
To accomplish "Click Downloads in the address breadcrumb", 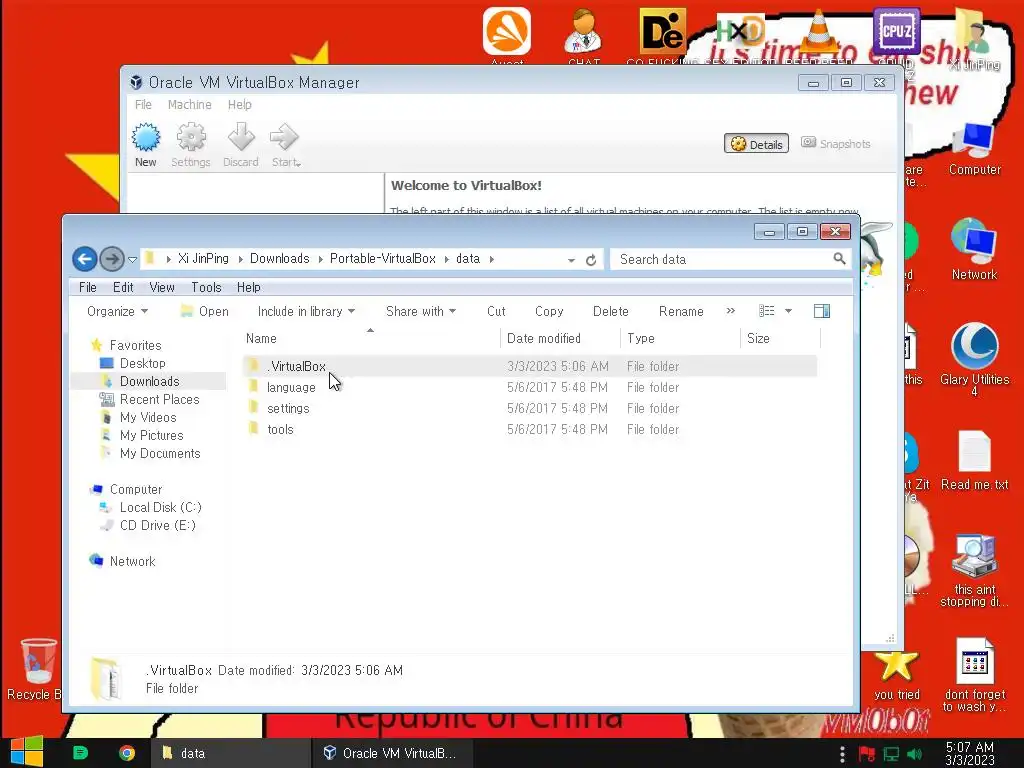I will 280,259.
